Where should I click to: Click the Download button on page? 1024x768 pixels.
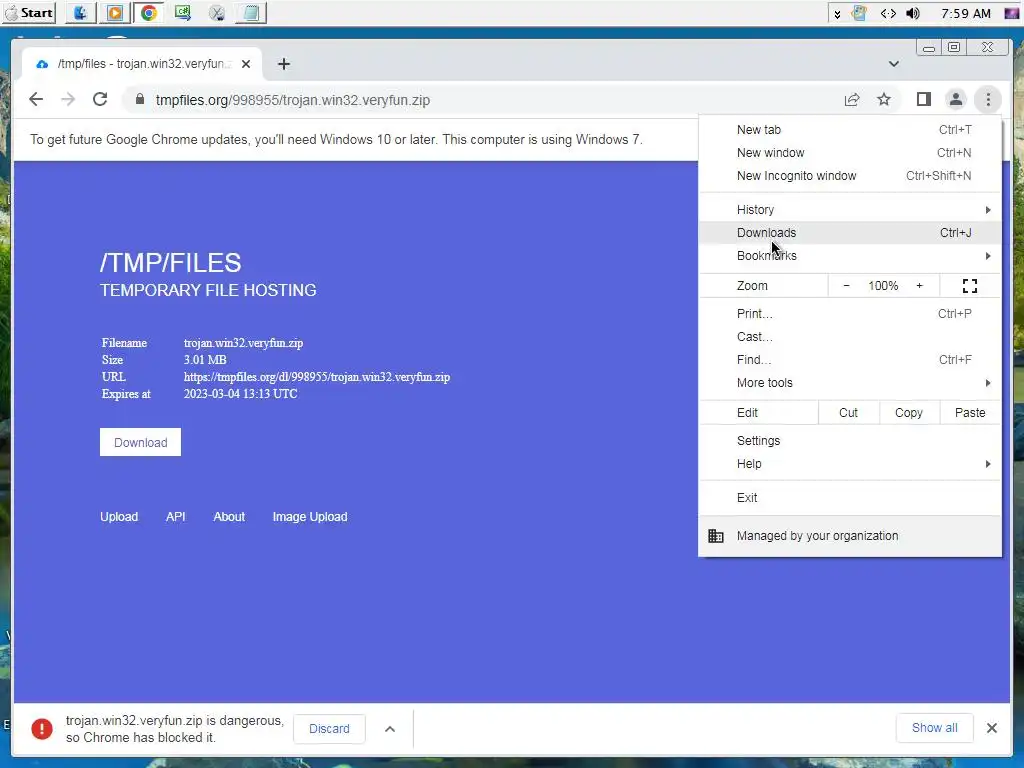pyautogui.click(x=140, y=442)
